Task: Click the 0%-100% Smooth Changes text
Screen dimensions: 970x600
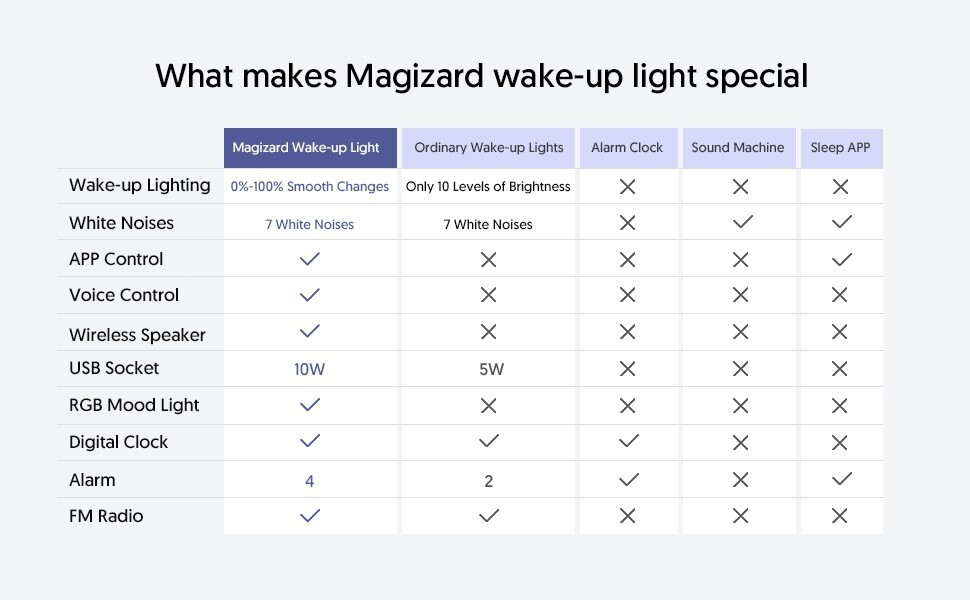Action: click(x=309, y=186)
